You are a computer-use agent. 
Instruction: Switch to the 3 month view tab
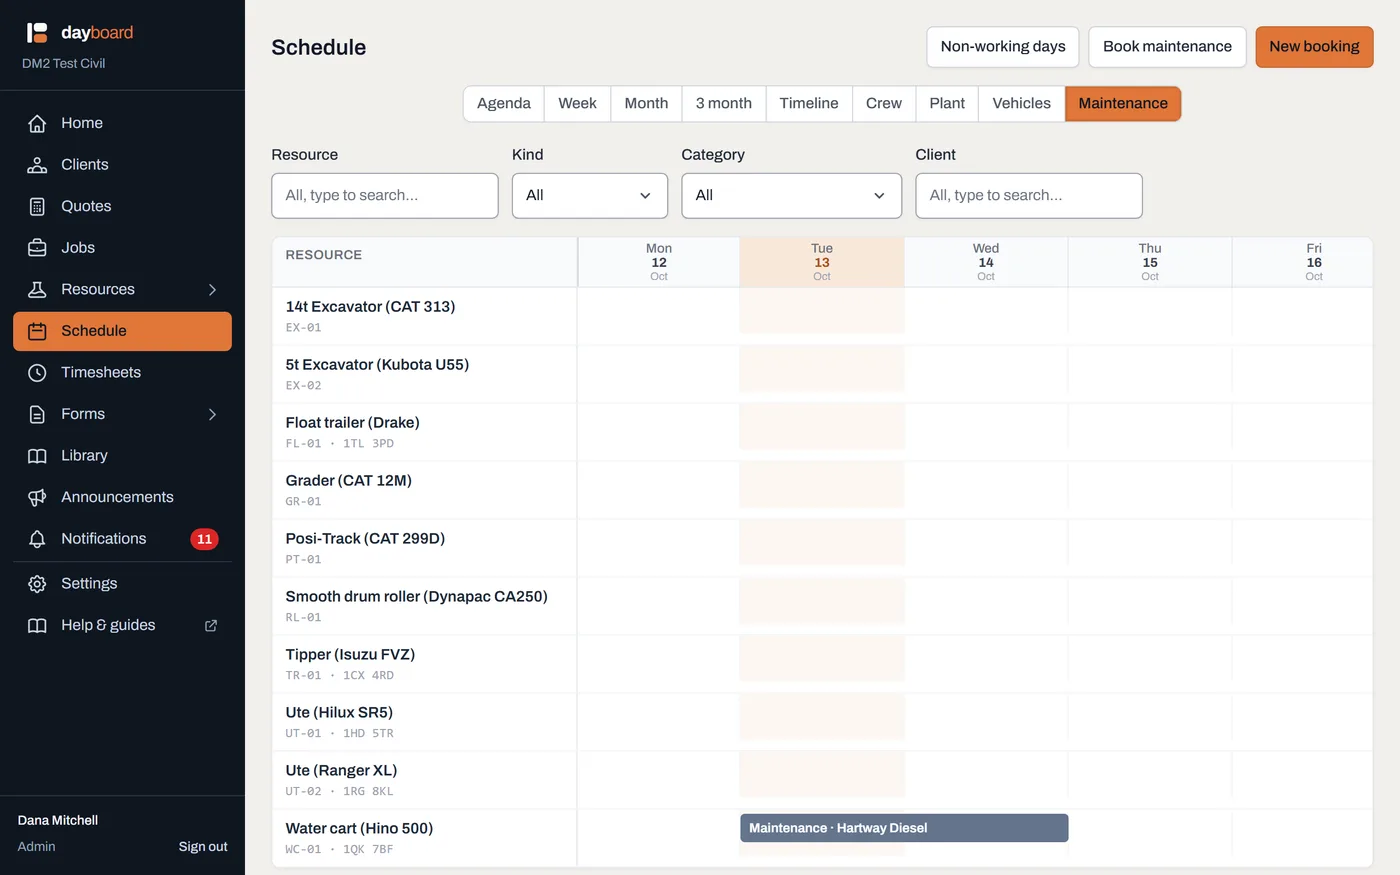[724, 103]
